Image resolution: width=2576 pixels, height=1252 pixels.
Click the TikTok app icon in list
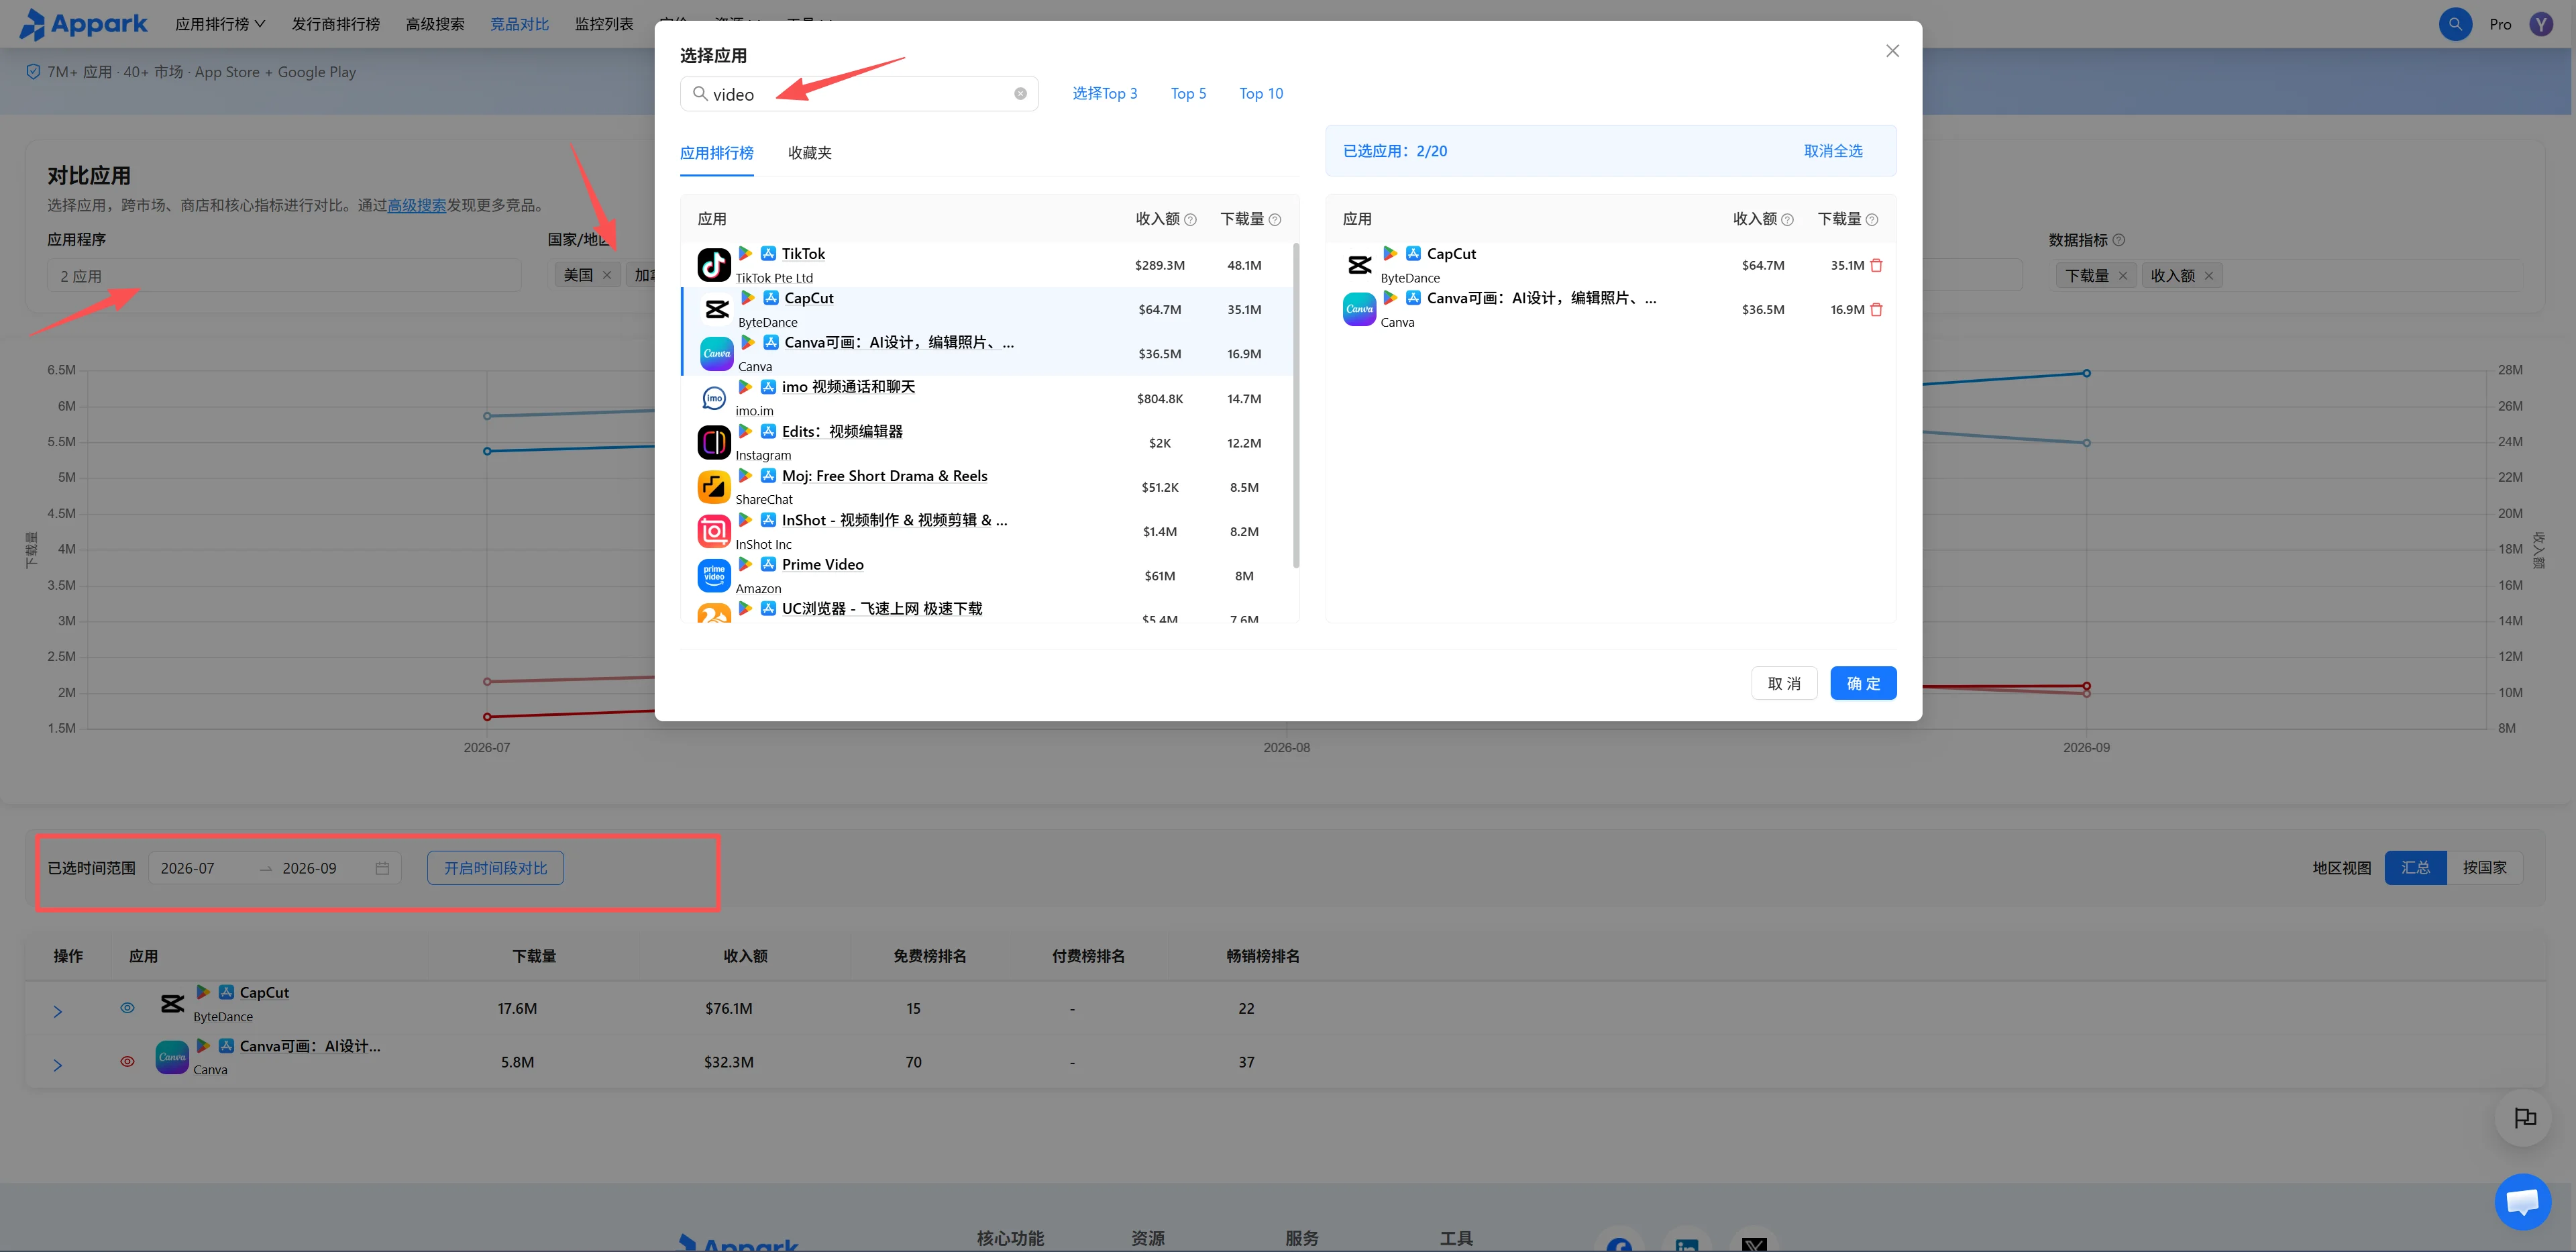click(714, 265)
